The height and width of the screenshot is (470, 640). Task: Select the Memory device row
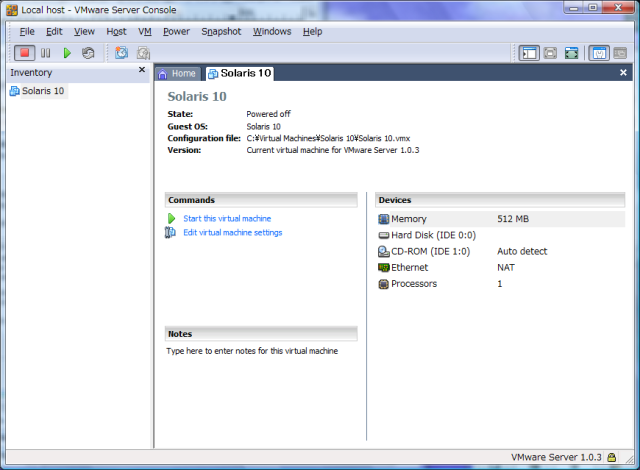[x=409, y=219]
